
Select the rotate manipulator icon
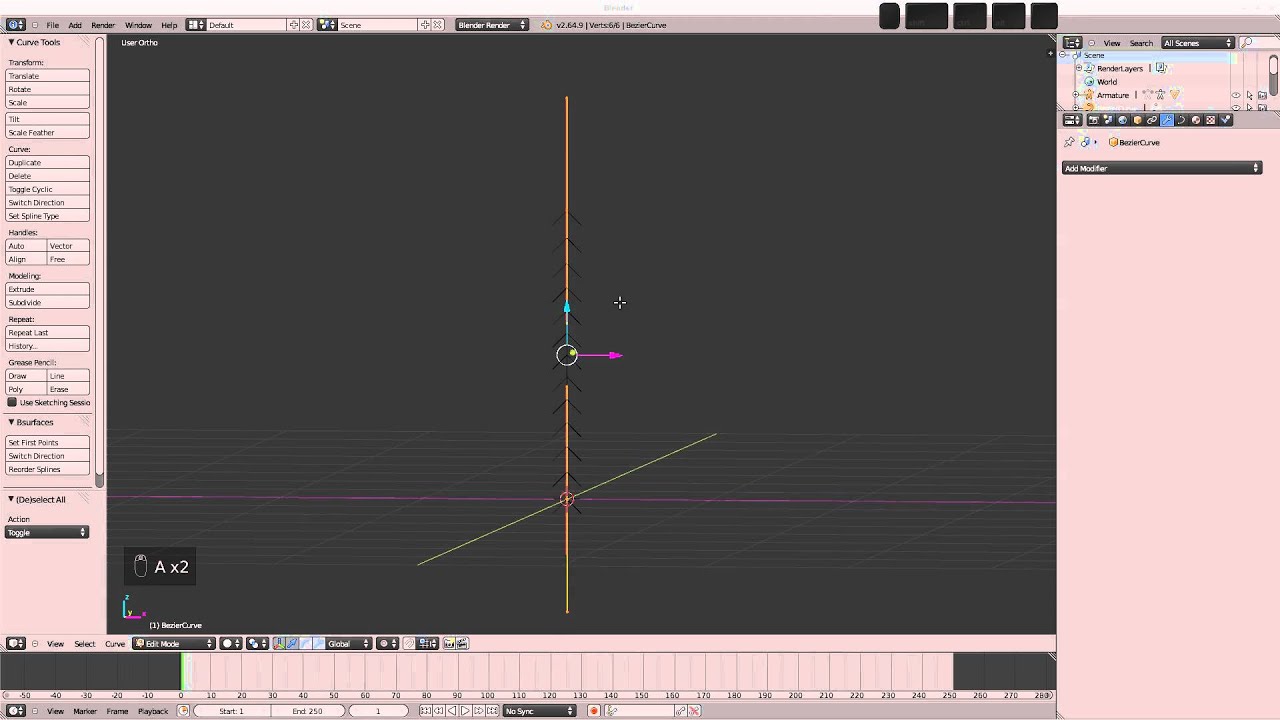pyautogui.click(x=305, y=643)
